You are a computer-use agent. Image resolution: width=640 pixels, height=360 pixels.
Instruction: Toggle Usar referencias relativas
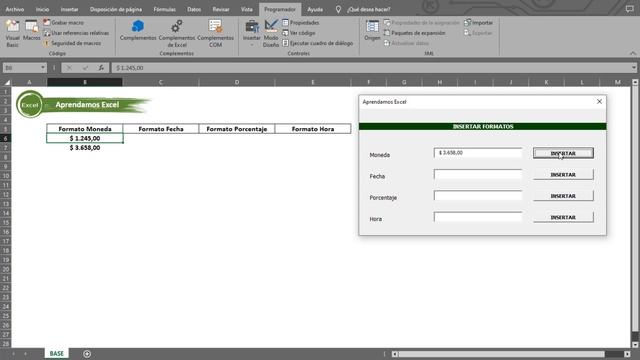tap(76, 33)
